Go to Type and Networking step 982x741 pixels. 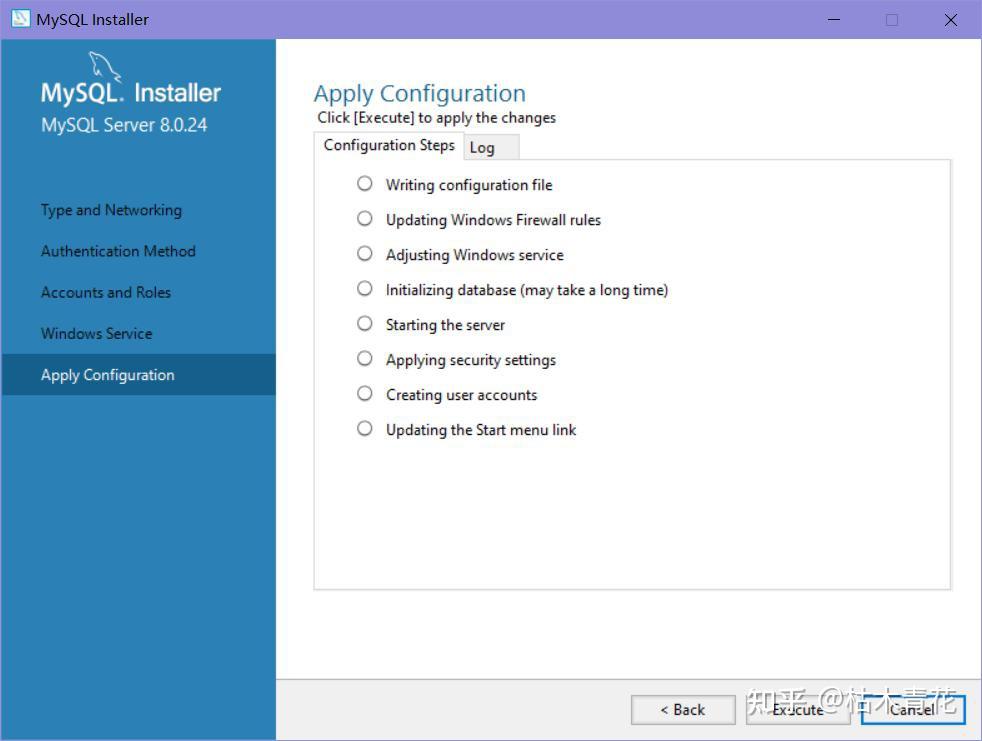pyautogui.click(x=111, y=210)
